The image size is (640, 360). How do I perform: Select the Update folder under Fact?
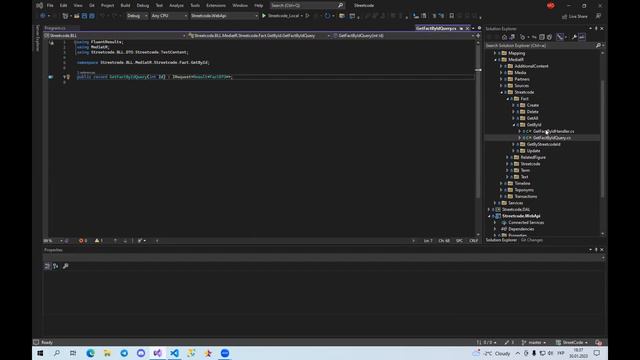coord(533,151)
